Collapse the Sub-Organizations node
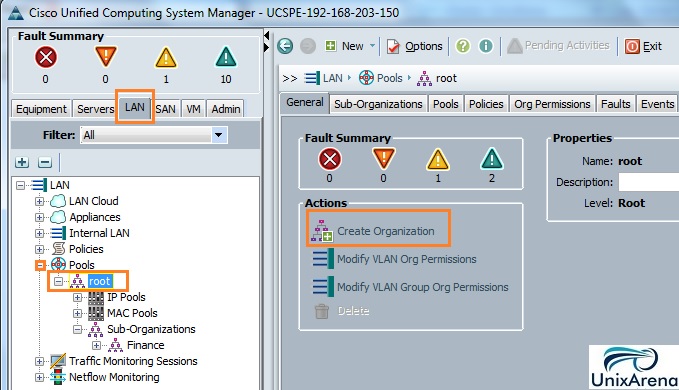The image size is (679, 390). point(78,329)
